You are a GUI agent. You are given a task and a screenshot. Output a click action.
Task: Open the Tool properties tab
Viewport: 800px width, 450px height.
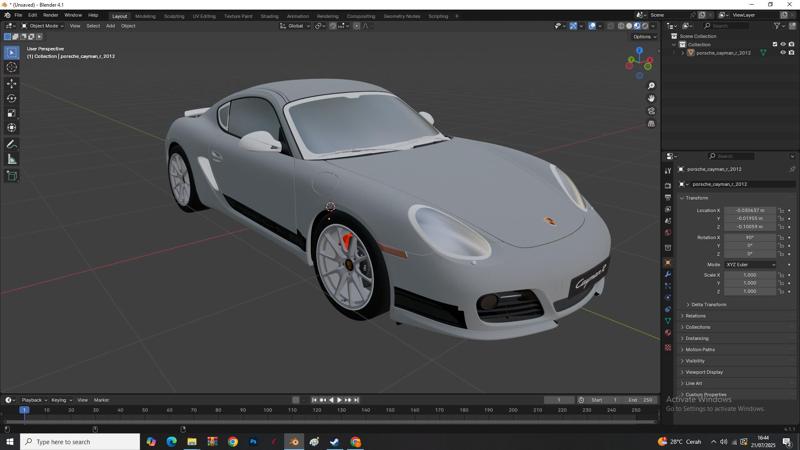tap(668, 171)
